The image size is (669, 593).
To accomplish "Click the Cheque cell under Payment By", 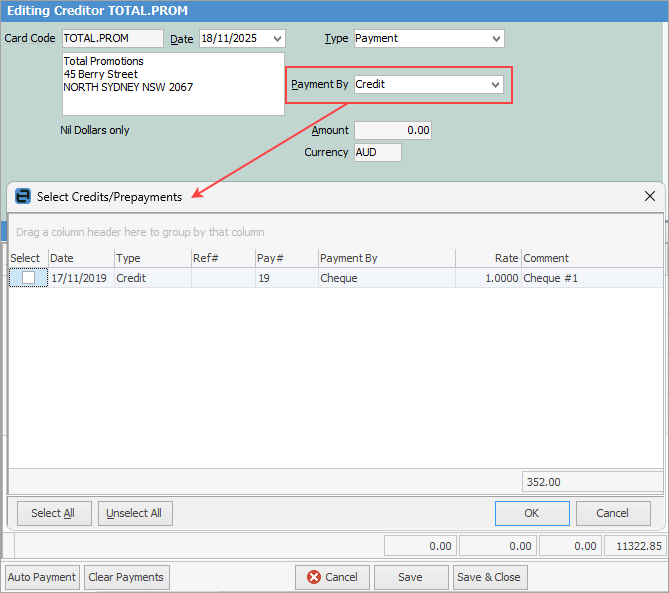I will tap(387, 278).
